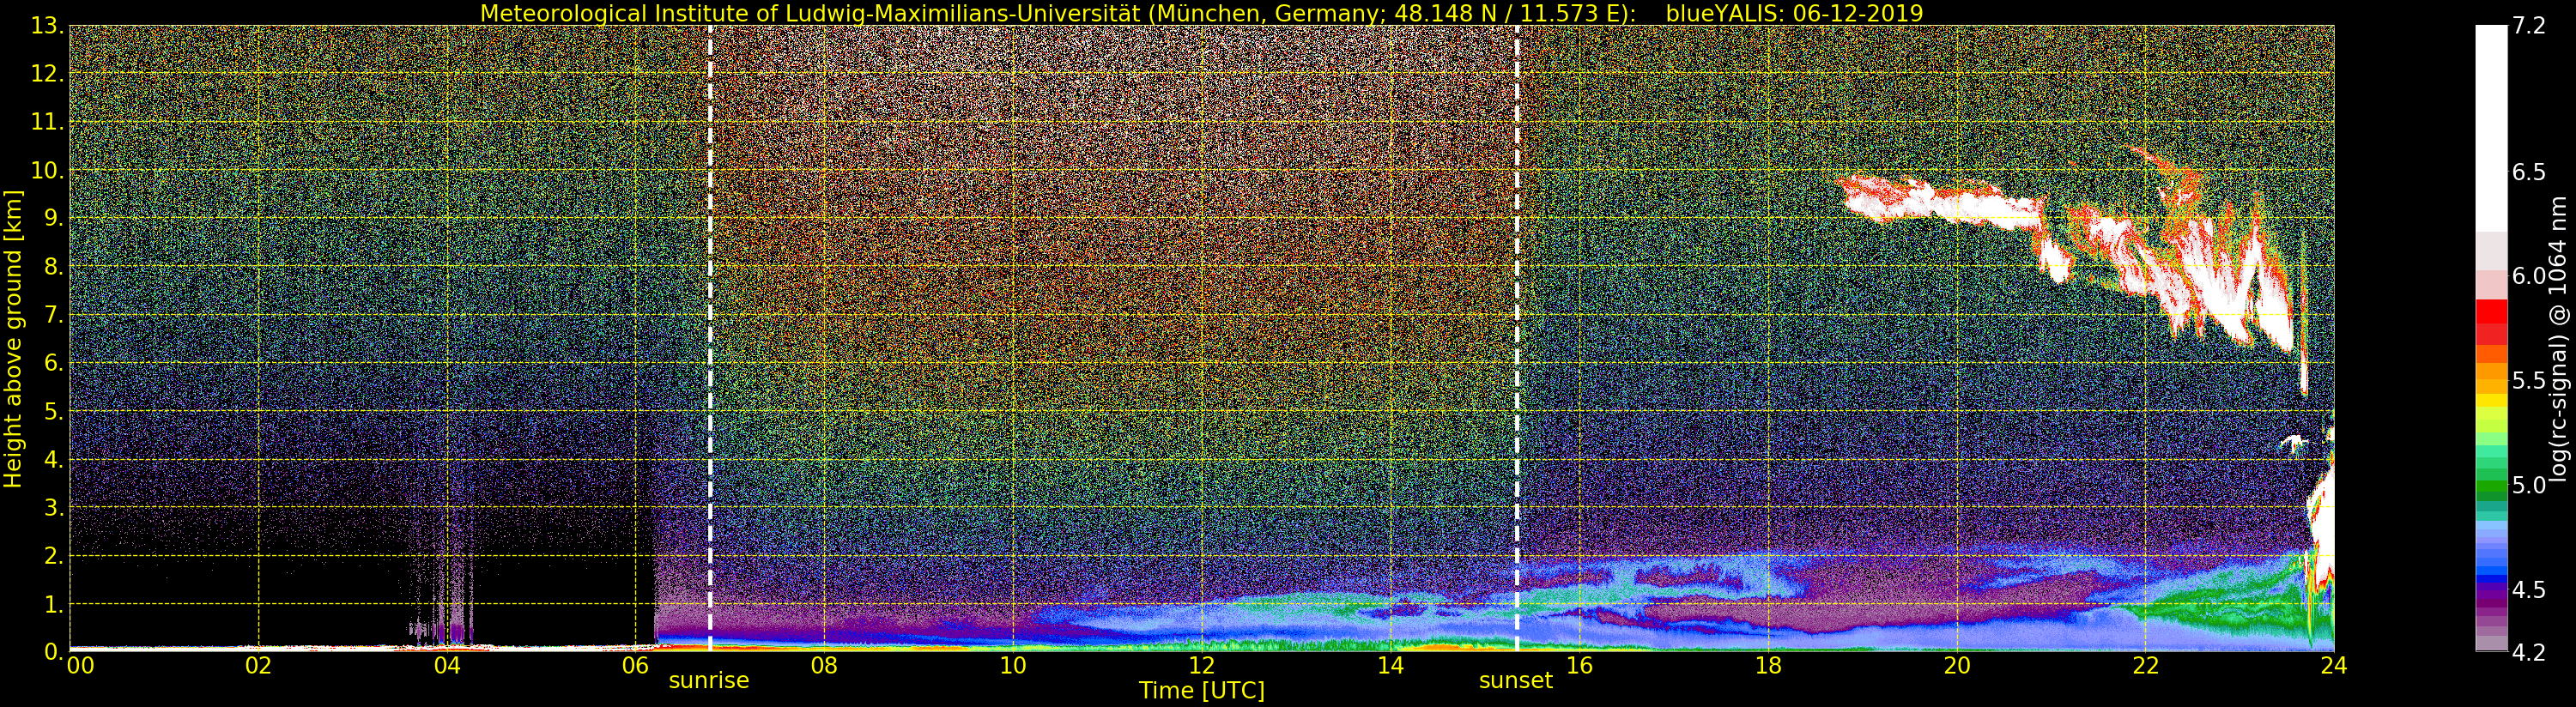Click the time axis tick label 02
The height and width of the screenshot is (707, 2576).
(x=259, y=666)
